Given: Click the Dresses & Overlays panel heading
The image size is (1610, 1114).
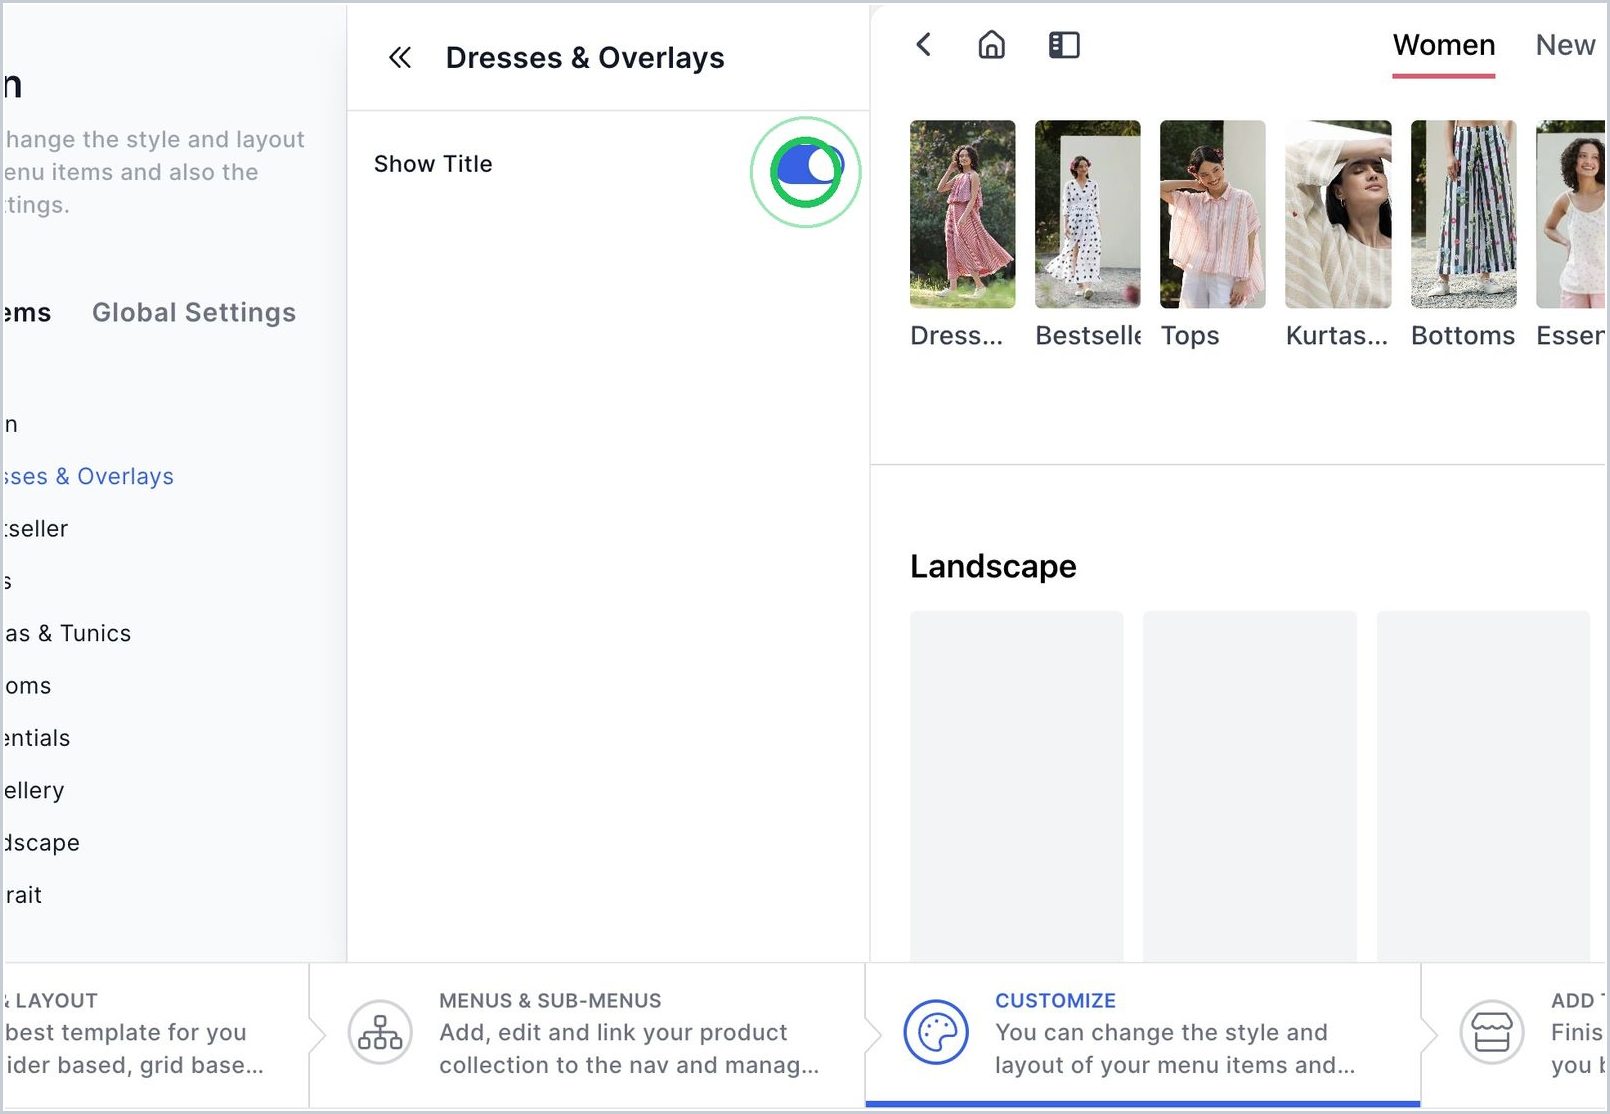Looking at the screenshot, I should point(585,58).
